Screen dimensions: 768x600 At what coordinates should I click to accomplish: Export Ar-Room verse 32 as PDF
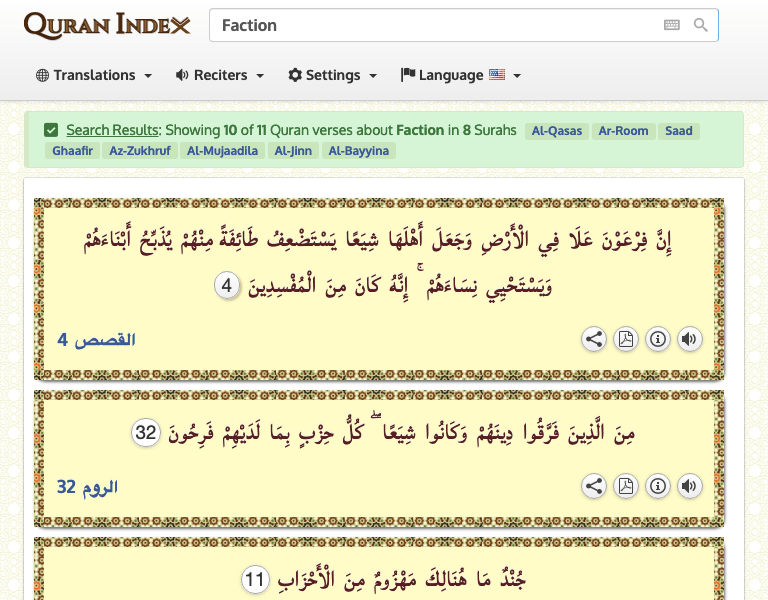click(x=626, y=486)
